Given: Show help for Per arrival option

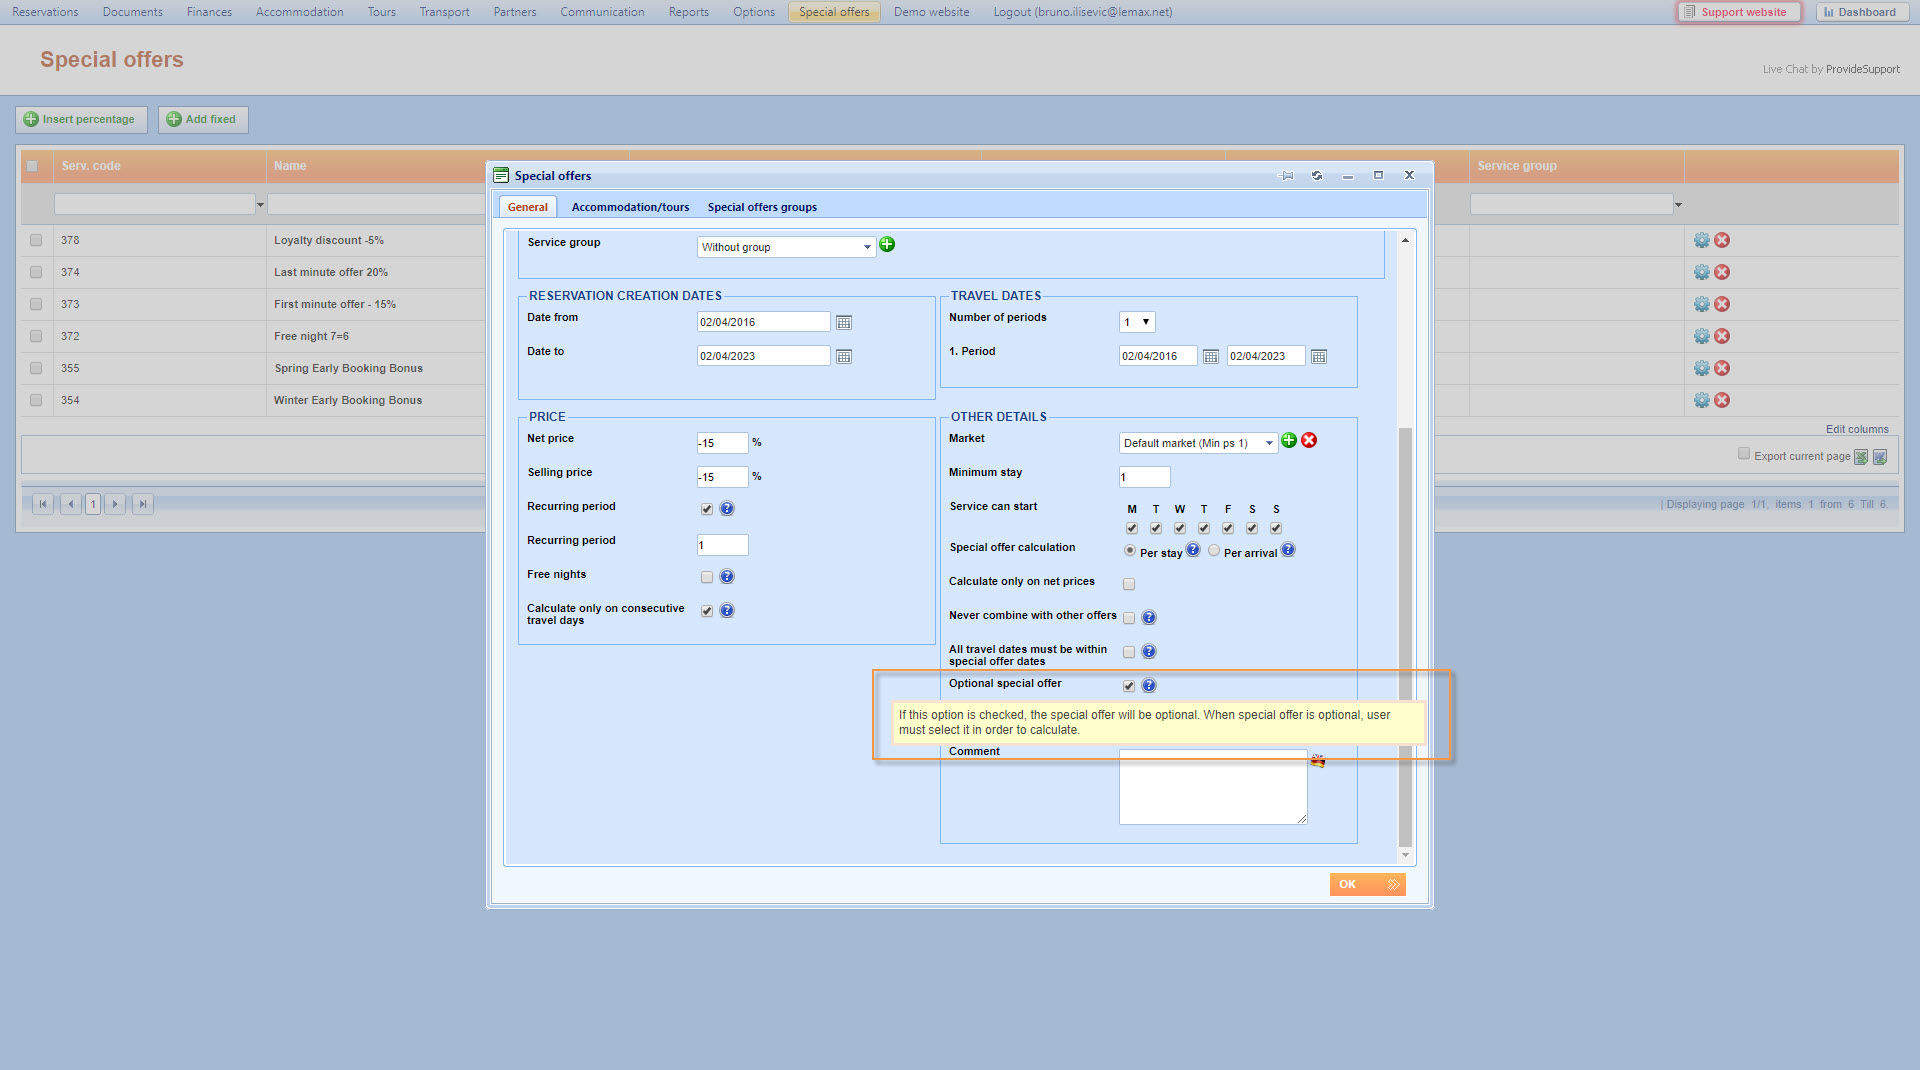Looking at the screenshot, I should [x=1288, y=549].
